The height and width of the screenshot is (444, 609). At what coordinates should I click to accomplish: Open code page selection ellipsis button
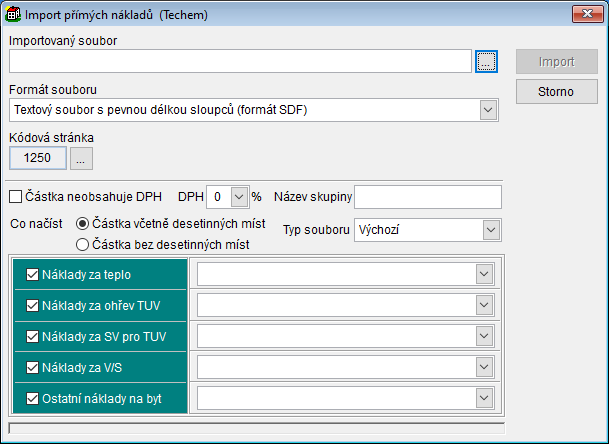pyautogui.click(x=82, y=158)
